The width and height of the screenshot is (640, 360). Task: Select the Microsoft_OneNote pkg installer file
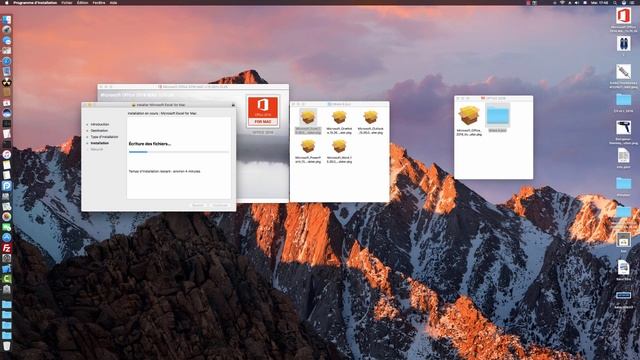tap(339, 122)
